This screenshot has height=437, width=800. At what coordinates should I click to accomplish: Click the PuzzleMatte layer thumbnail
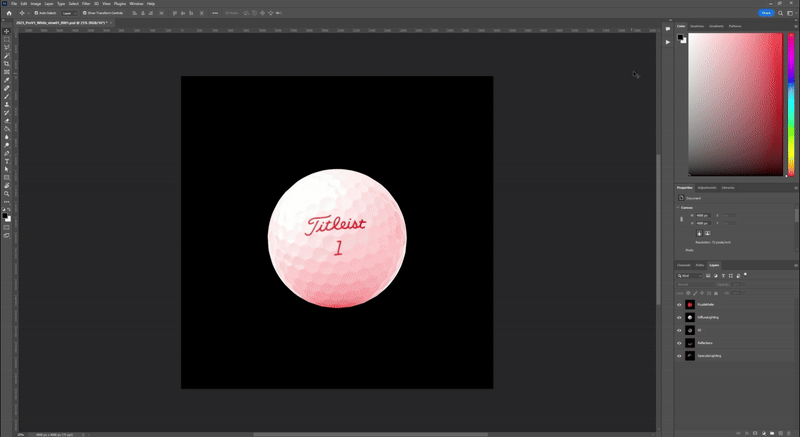pyautogui.click(x=690, y=304)
